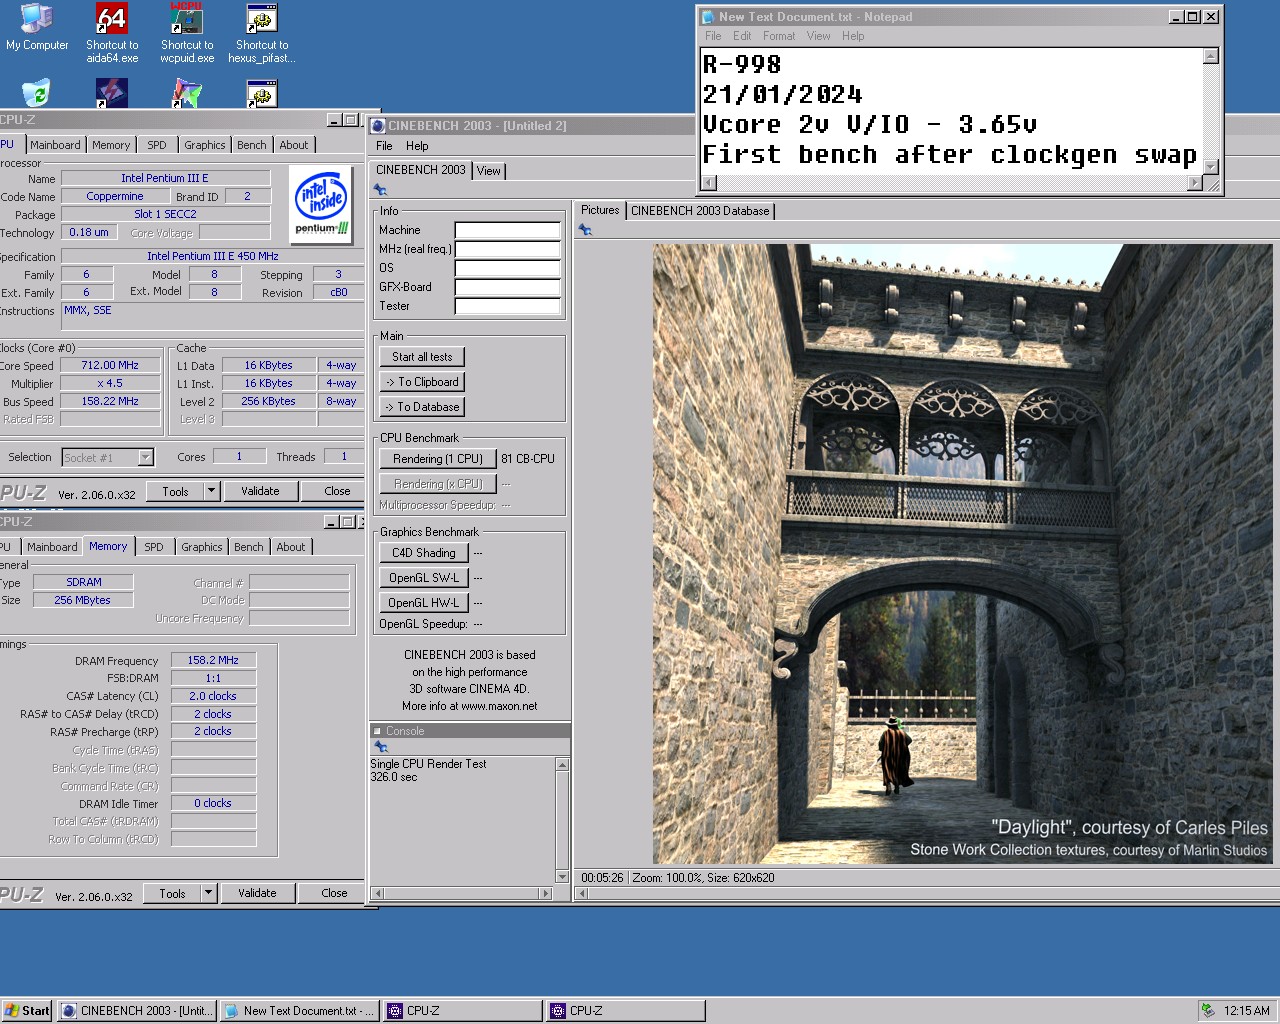Click the Tester input field
1280x1024 pixels.
507,306
